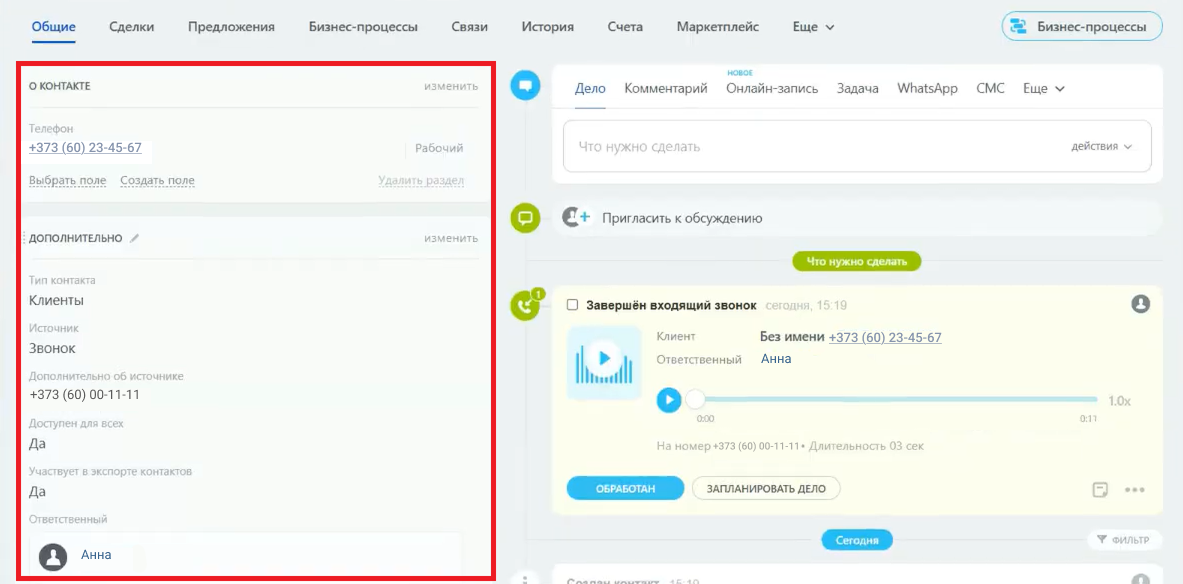
Task: Click the Что нужно сделать input field
Action: coord(810,146)
